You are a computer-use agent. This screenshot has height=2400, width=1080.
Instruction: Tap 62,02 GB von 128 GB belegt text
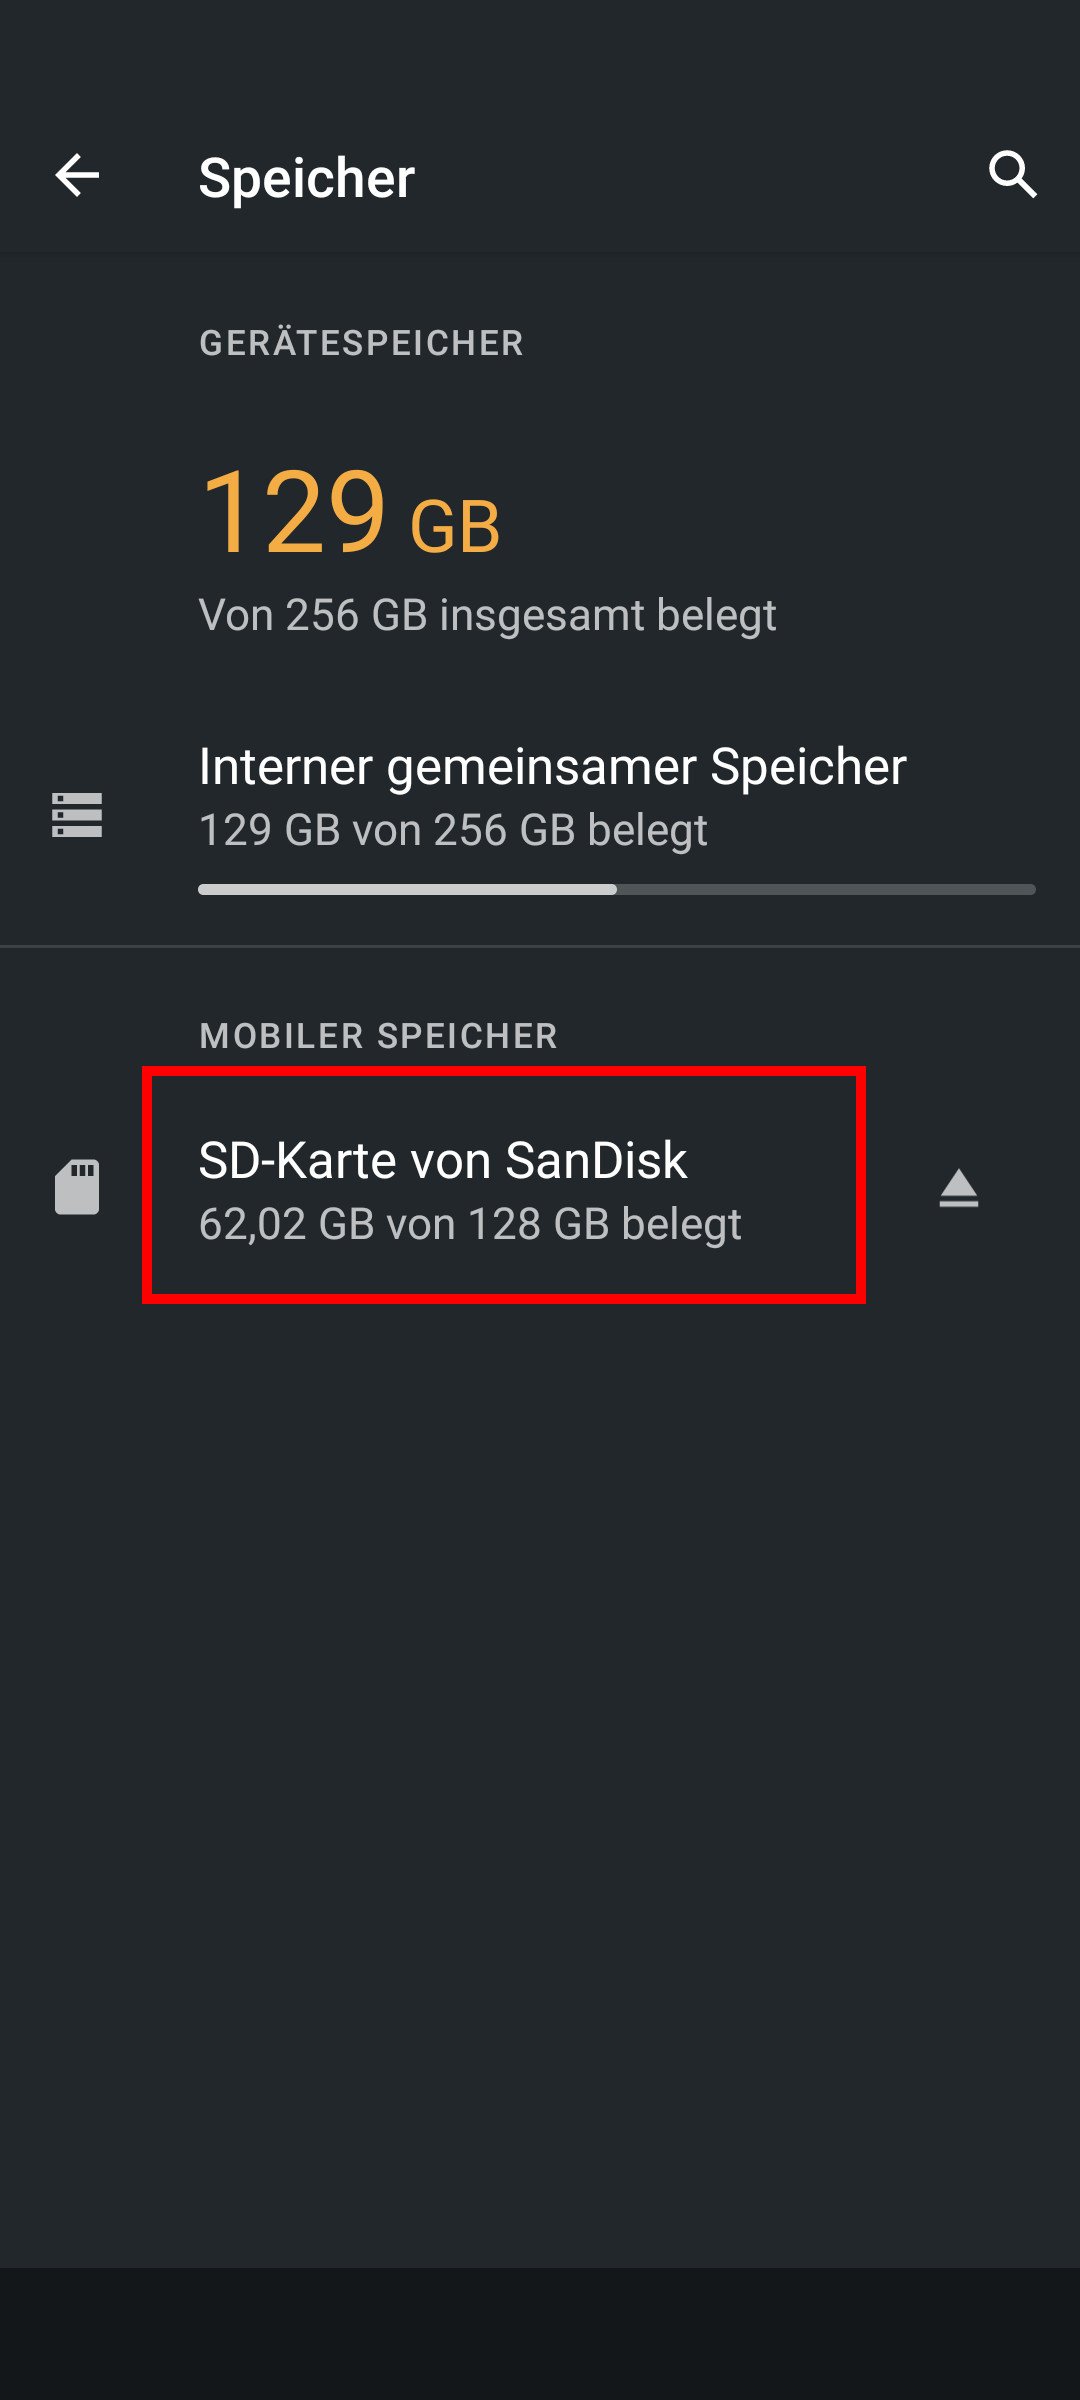click(x=470, y=1223)
